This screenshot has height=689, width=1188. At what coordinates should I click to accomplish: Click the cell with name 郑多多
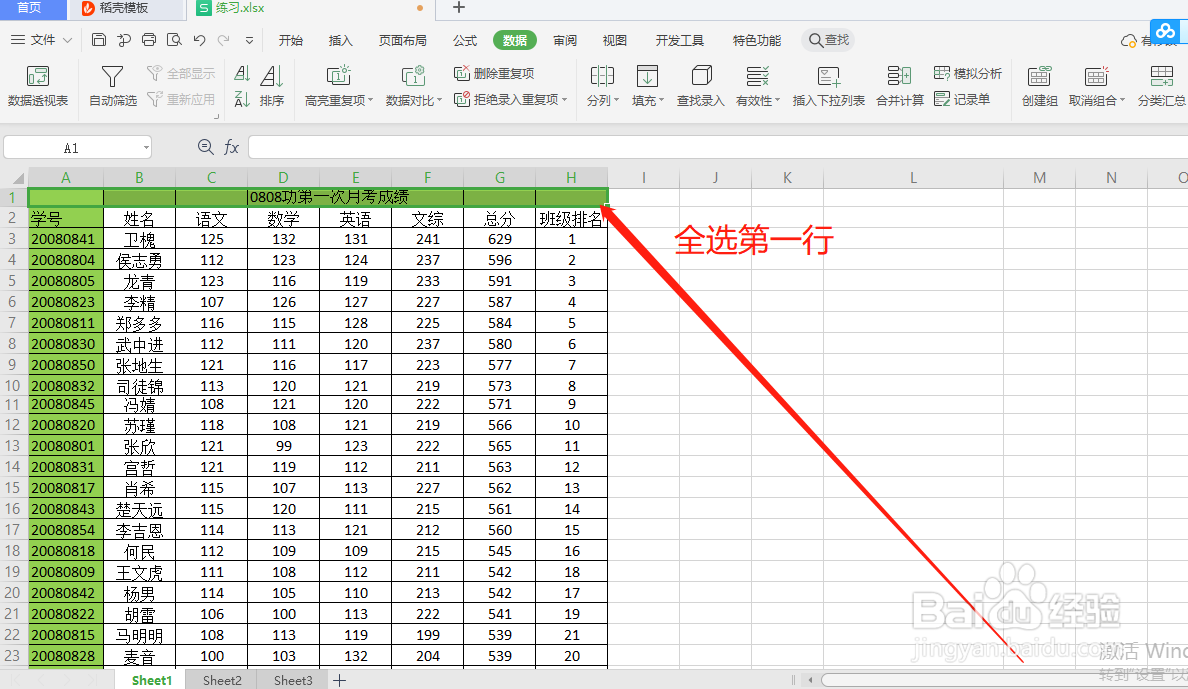click(139, 324)
